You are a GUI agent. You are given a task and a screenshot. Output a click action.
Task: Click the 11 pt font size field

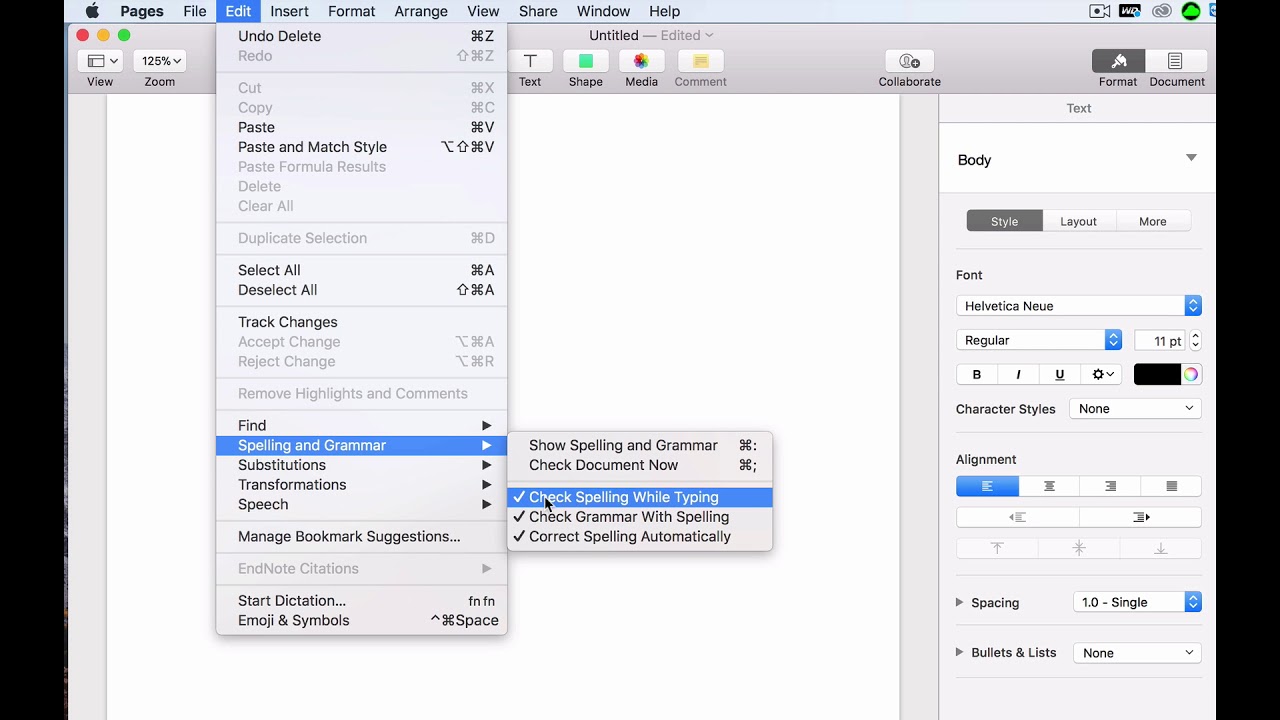coord(1160,340)
